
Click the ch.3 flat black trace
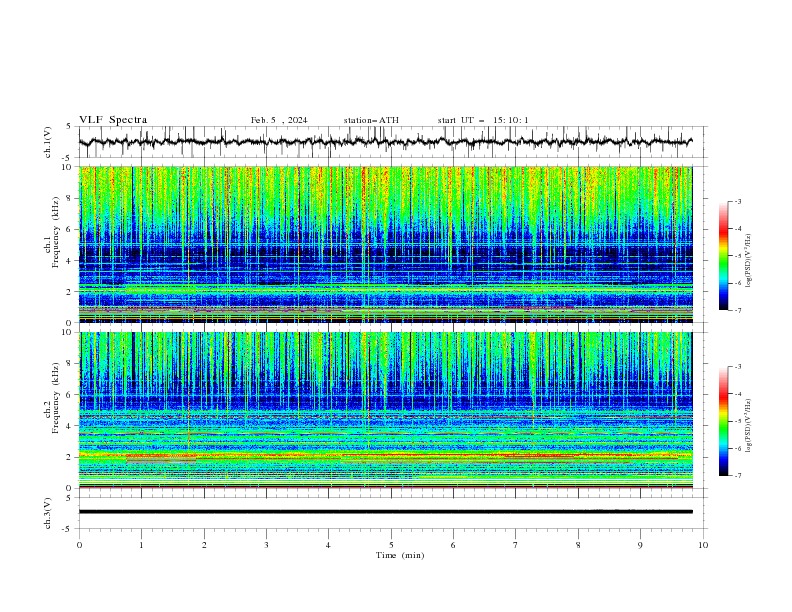(386, 512)
